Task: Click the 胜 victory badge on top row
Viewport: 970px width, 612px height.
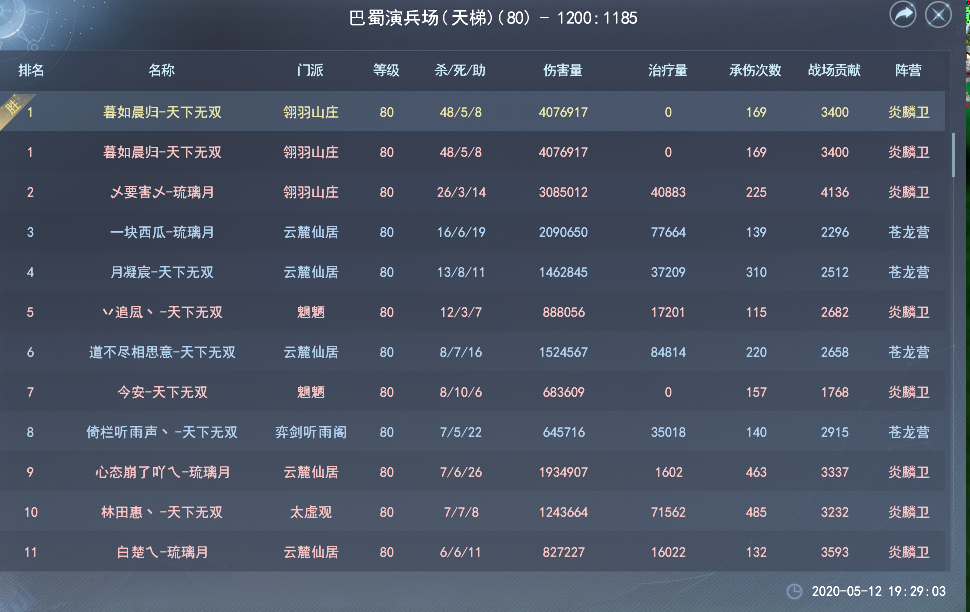Action: click(12, 105)
